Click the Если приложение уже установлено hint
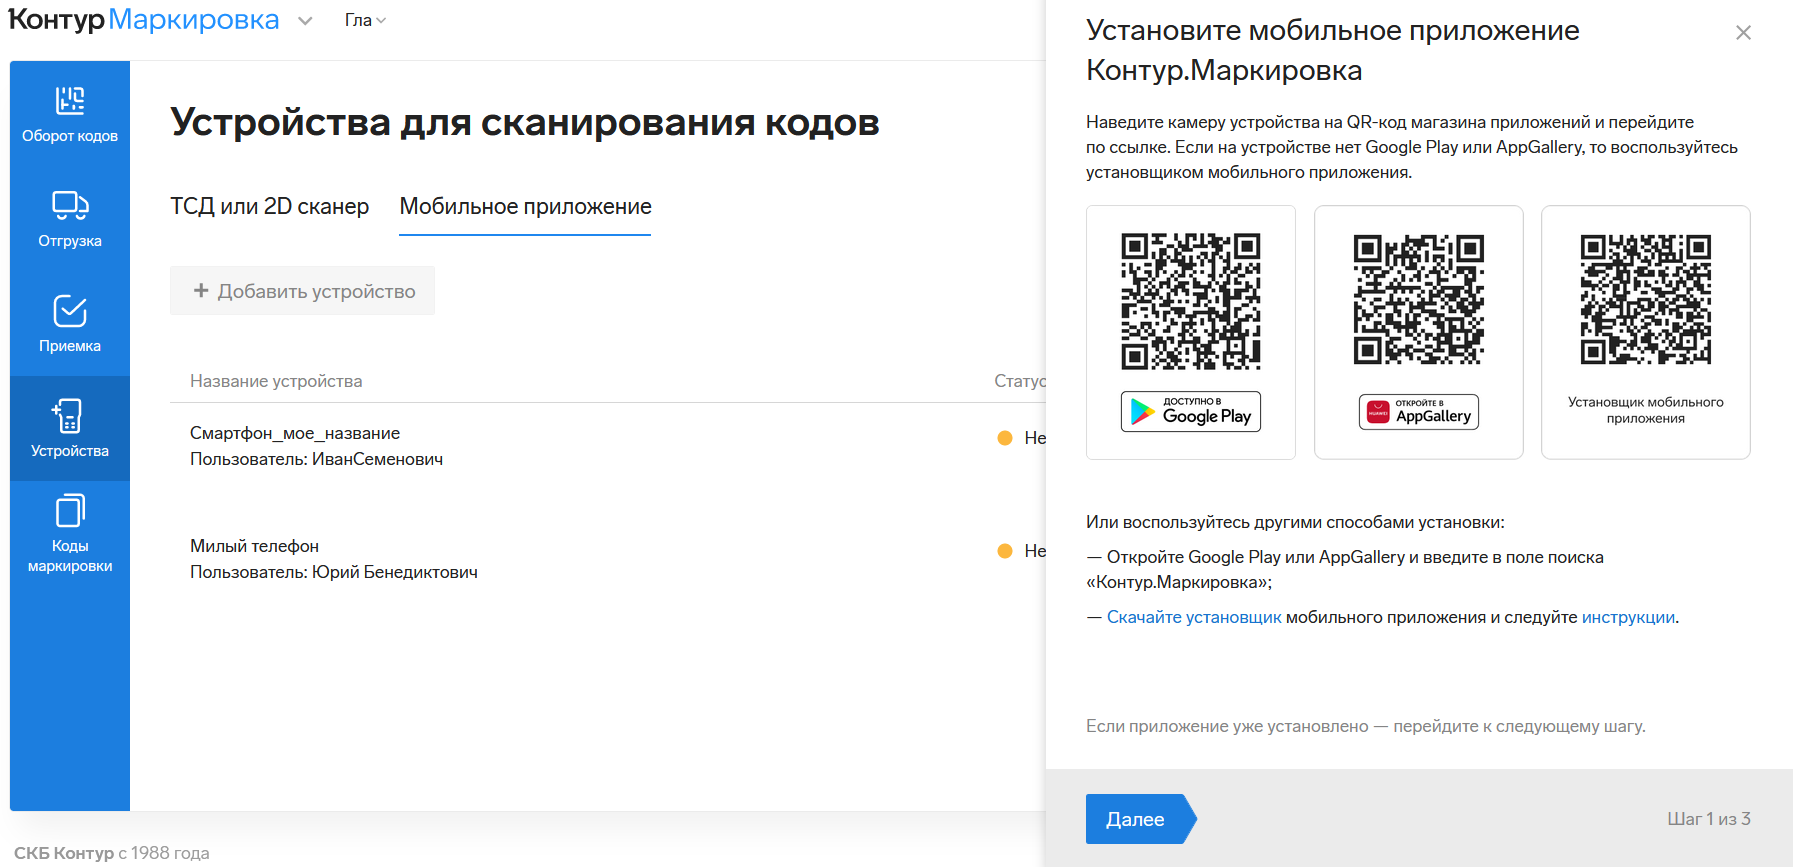Image resolution: width=1793 pixels, height=867 pixels. click(1365, 726)
